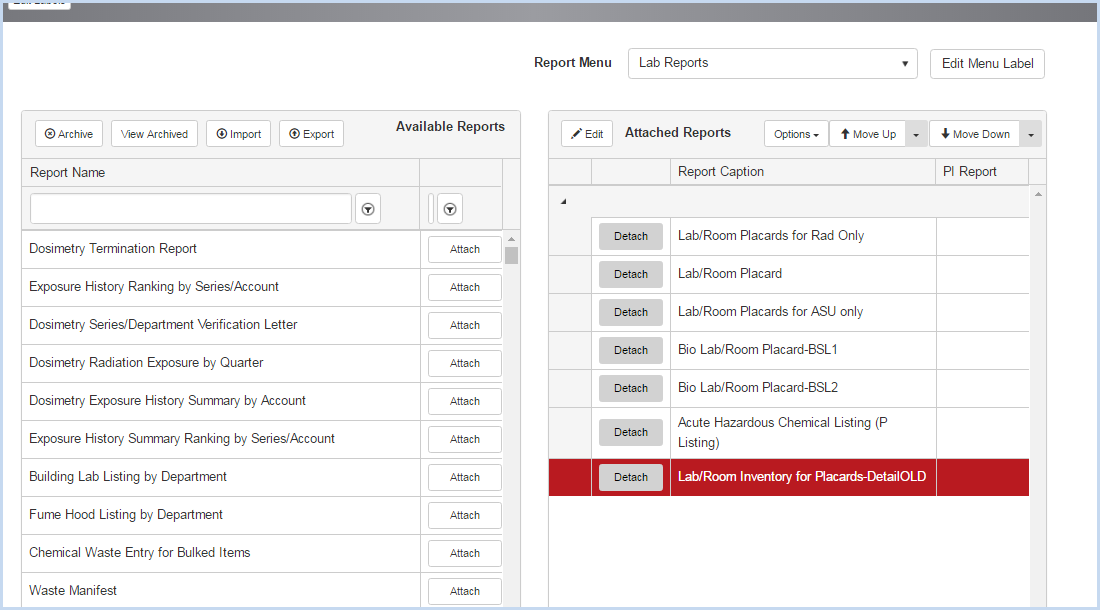Attach the Waste Manifest report
Image resolution: width=1100 pixels, height=610 pixels.
pyautogui.click(x=464, y=591)
